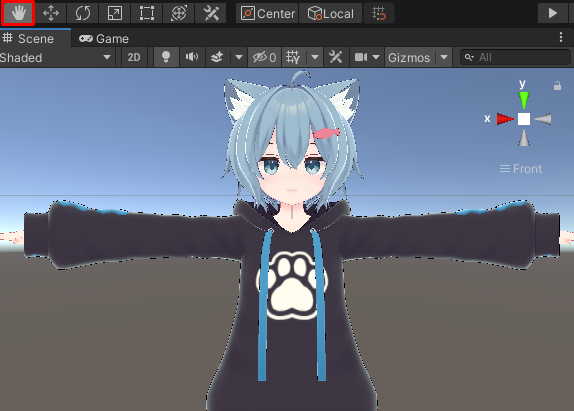Select the Hand tool
The width and height of the screenshot is (574, 411).
tap(18, 14)
